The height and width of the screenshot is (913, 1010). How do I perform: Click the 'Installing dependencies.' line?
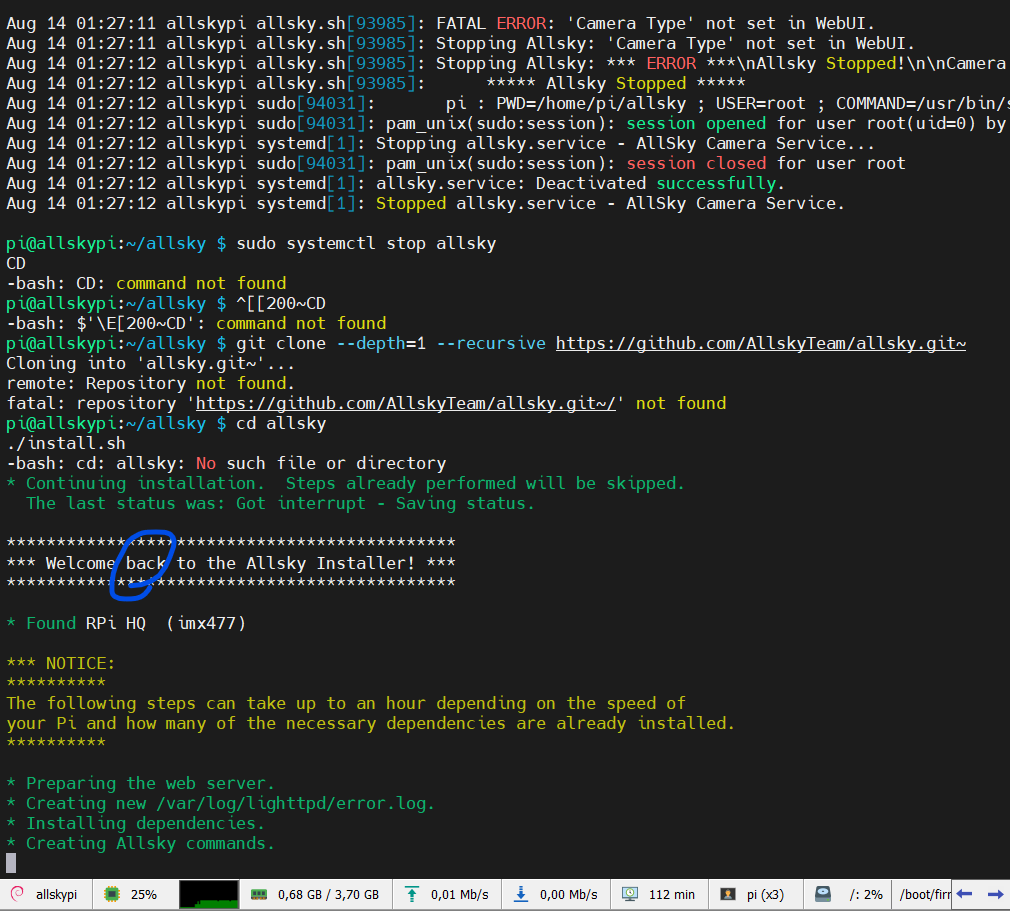[135, 823]
